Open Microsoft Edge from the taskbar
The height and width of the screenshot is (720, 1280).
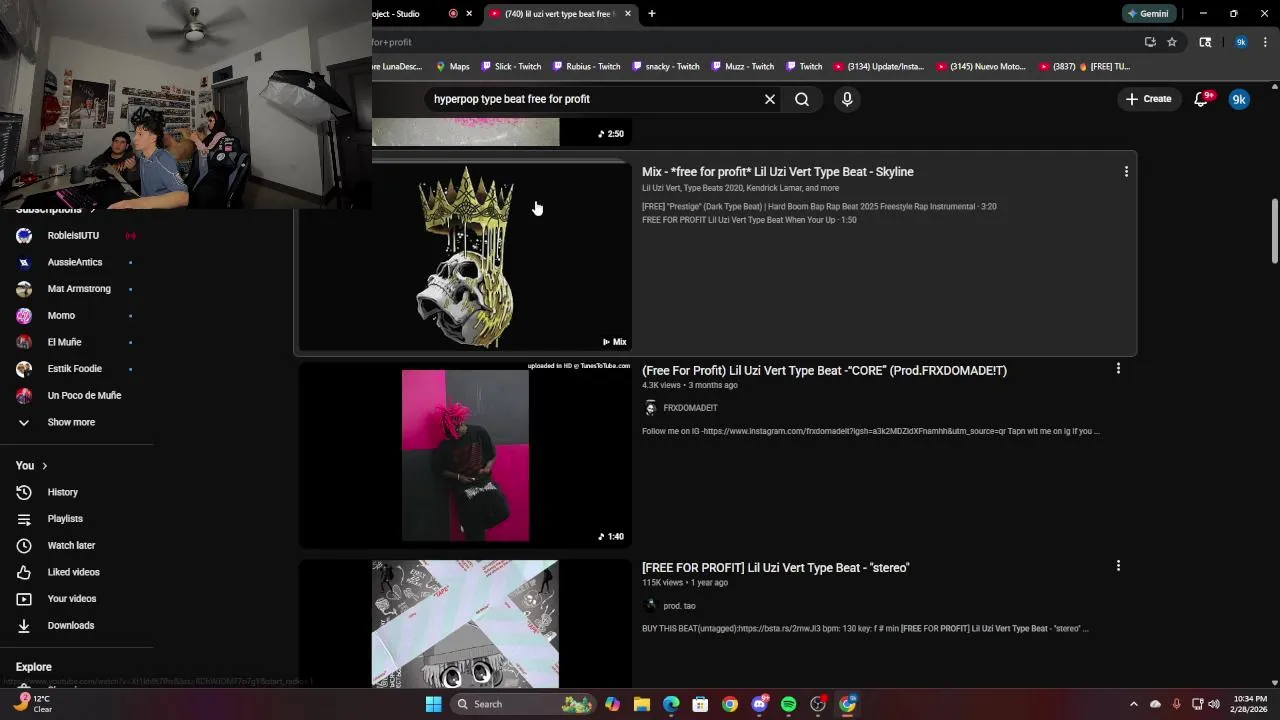[x=671, y=704]
